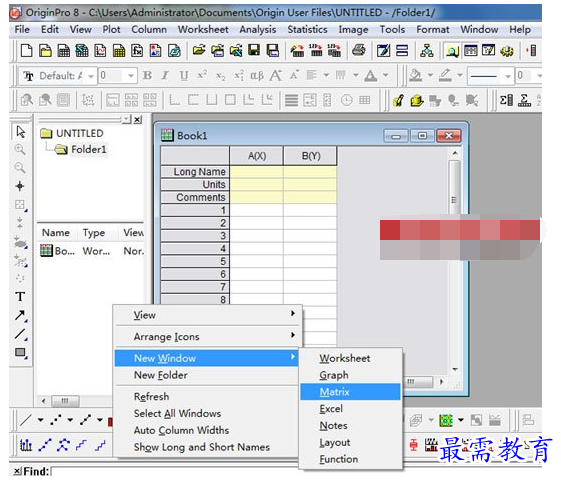Viewport: 561px width, 481px height.
Task: Open the Analysis menu
Action: click(258, 29)
